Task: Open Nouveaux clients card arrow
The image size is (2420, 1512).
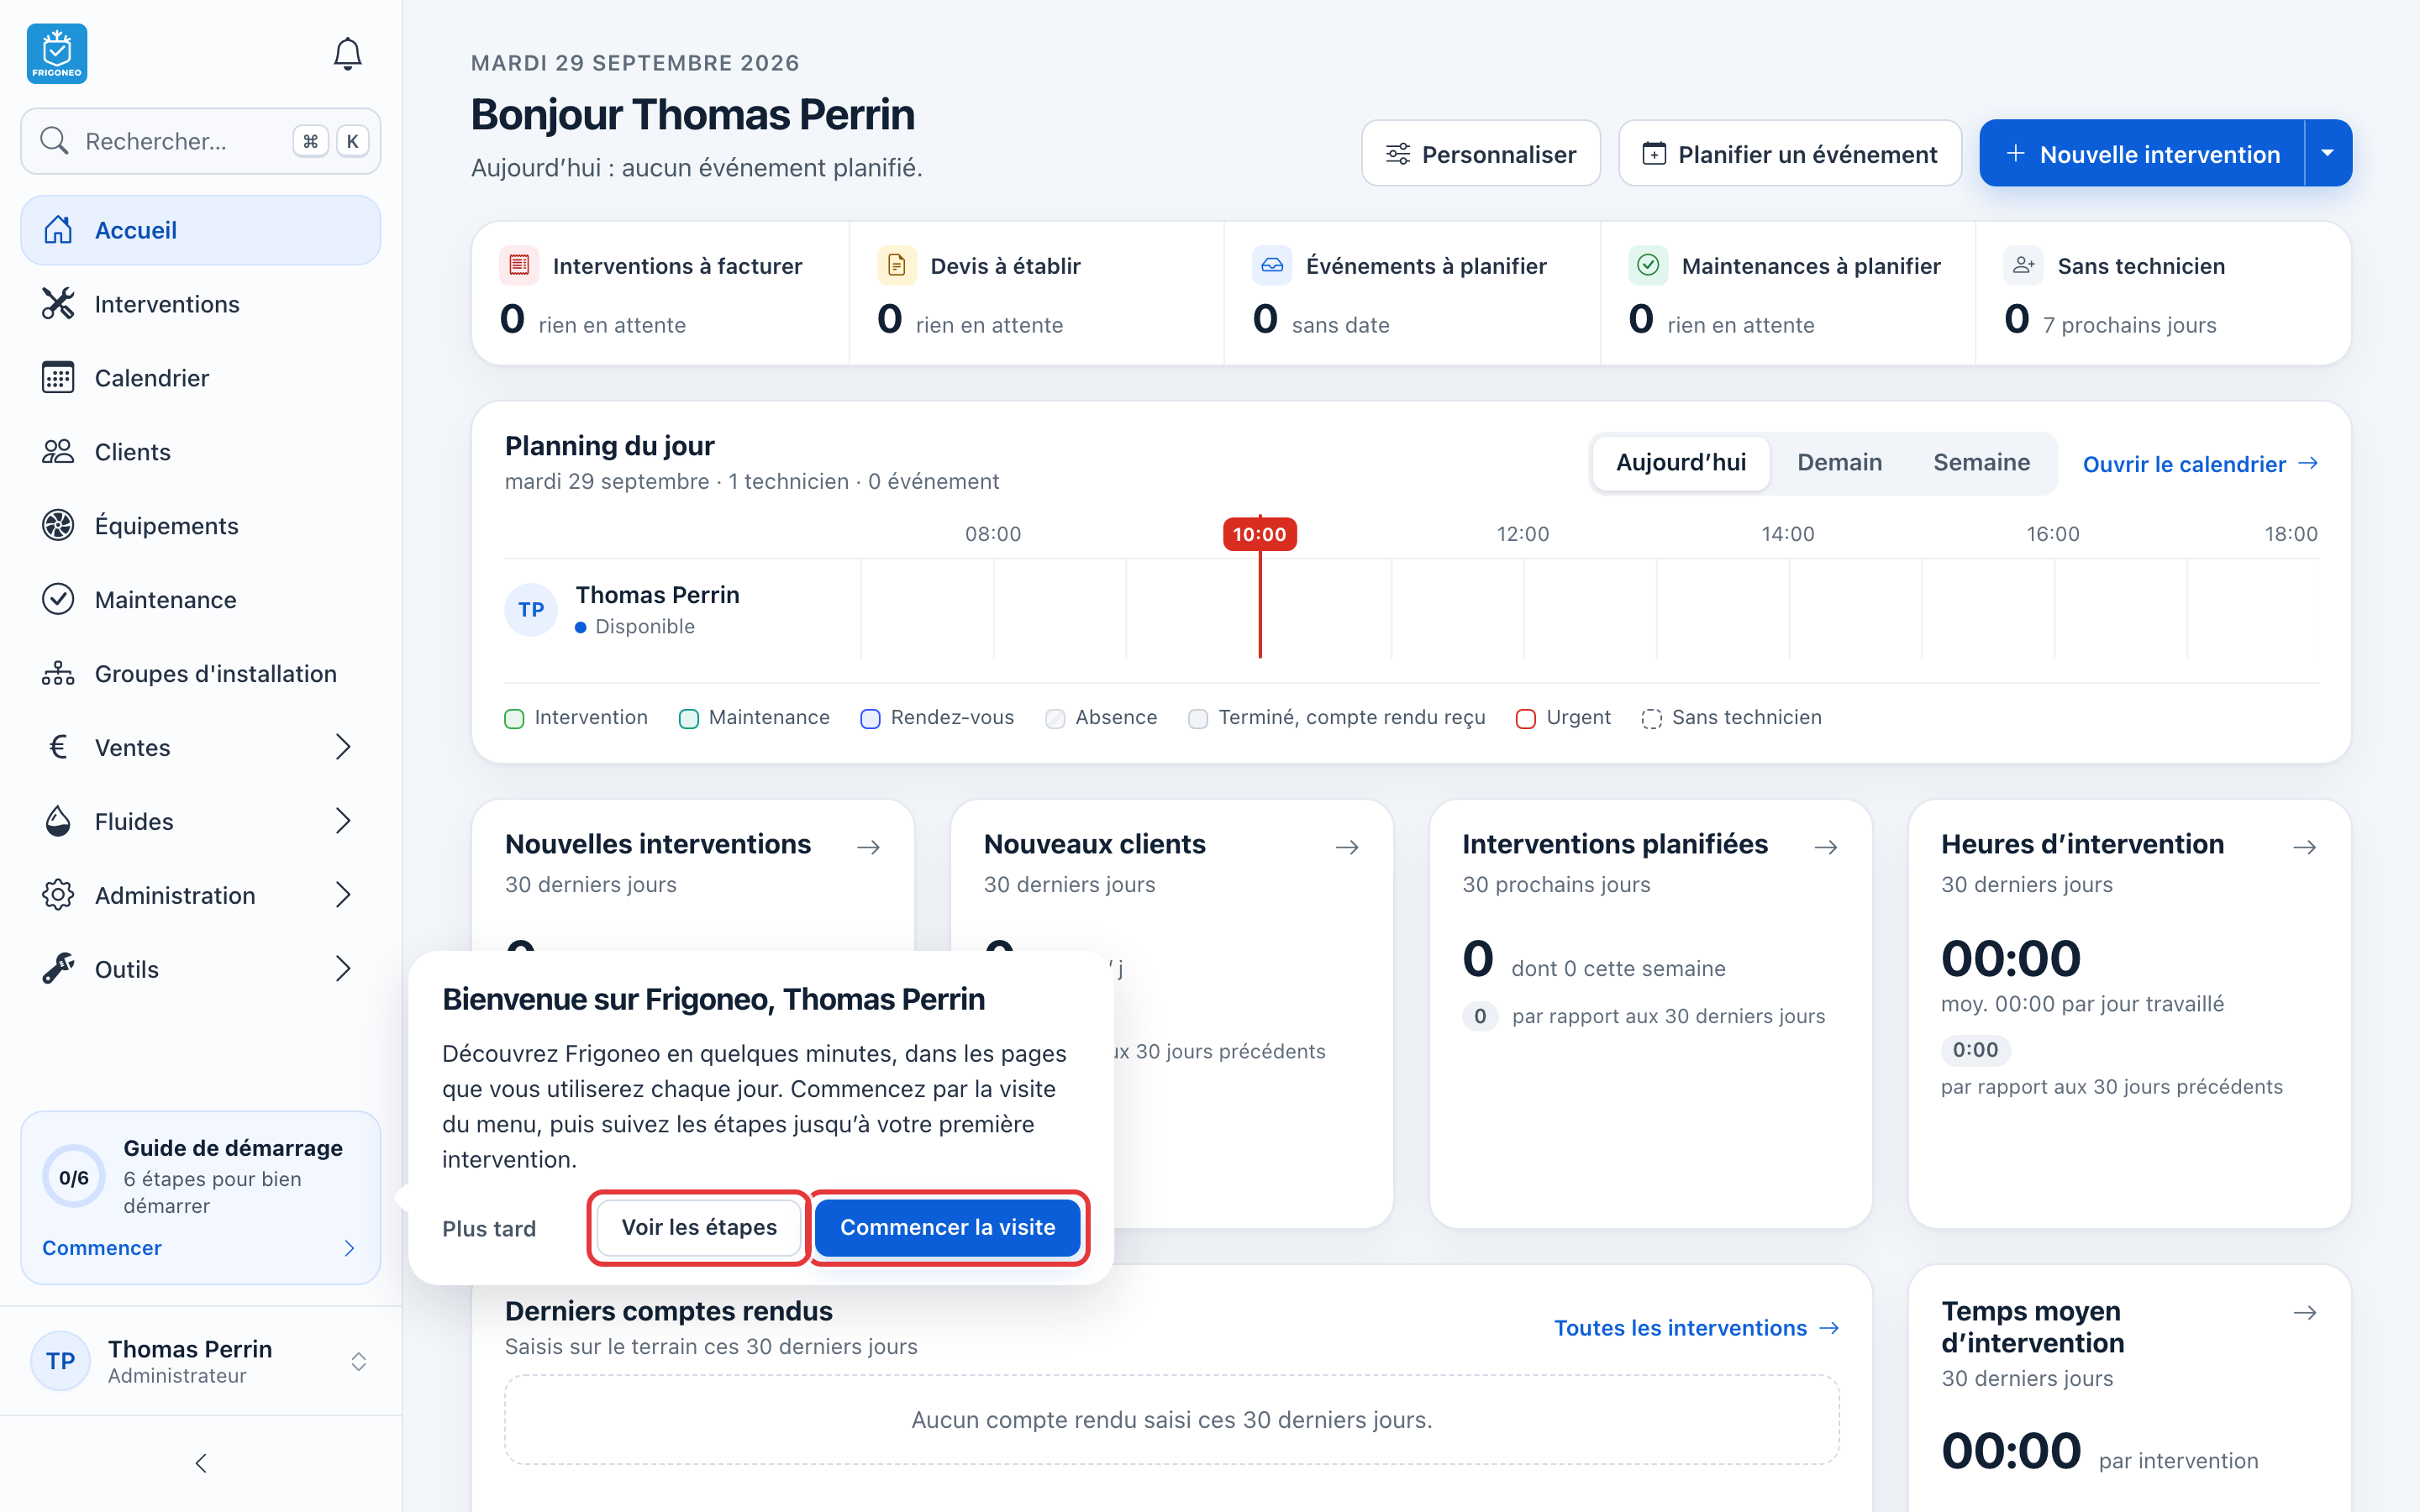Action: (1347, 847)
